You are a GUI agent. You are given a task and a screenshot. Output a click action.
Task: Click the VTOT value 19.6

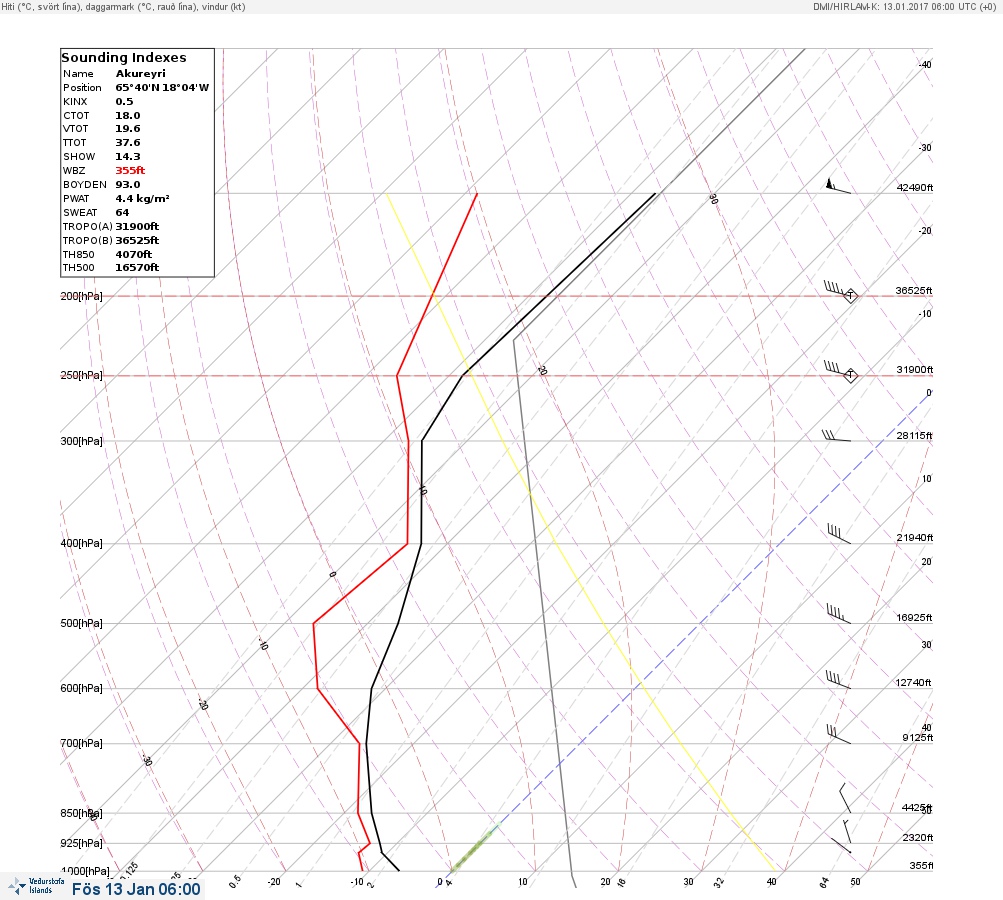tap(127, 129)
